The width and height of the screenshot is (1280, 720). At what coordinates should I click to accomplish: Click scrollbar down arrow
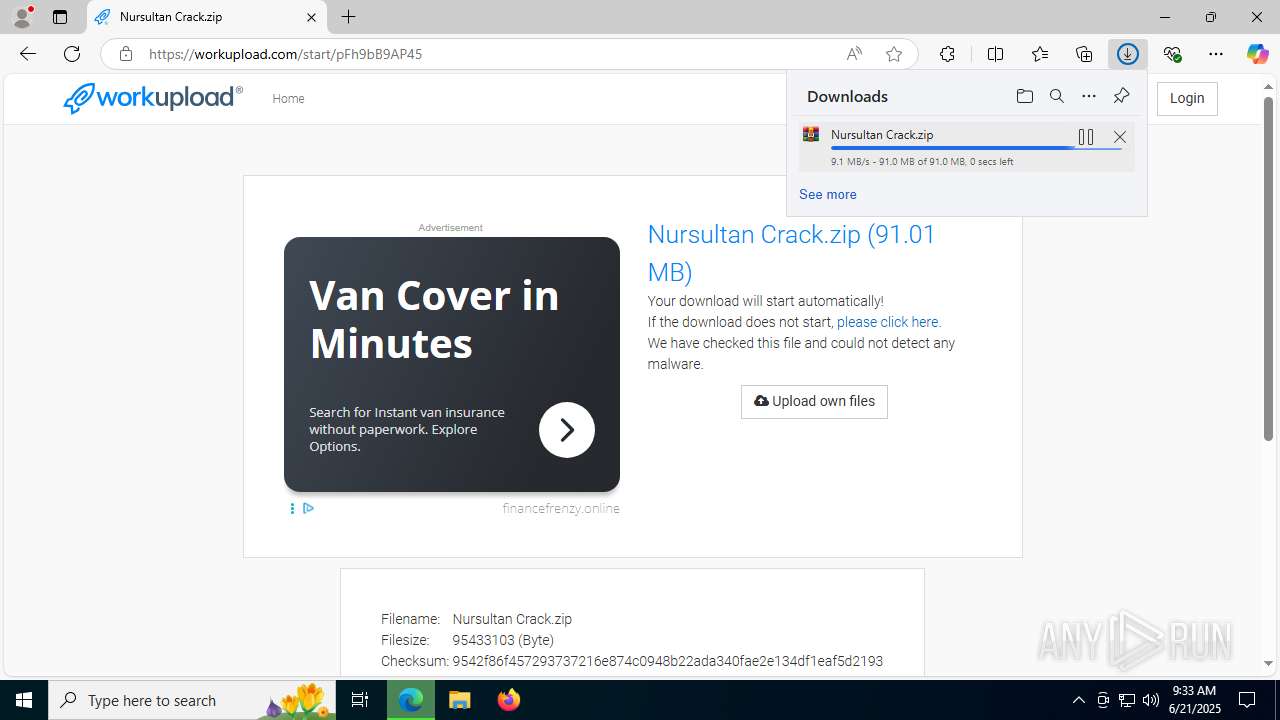tap(1268, 663)
